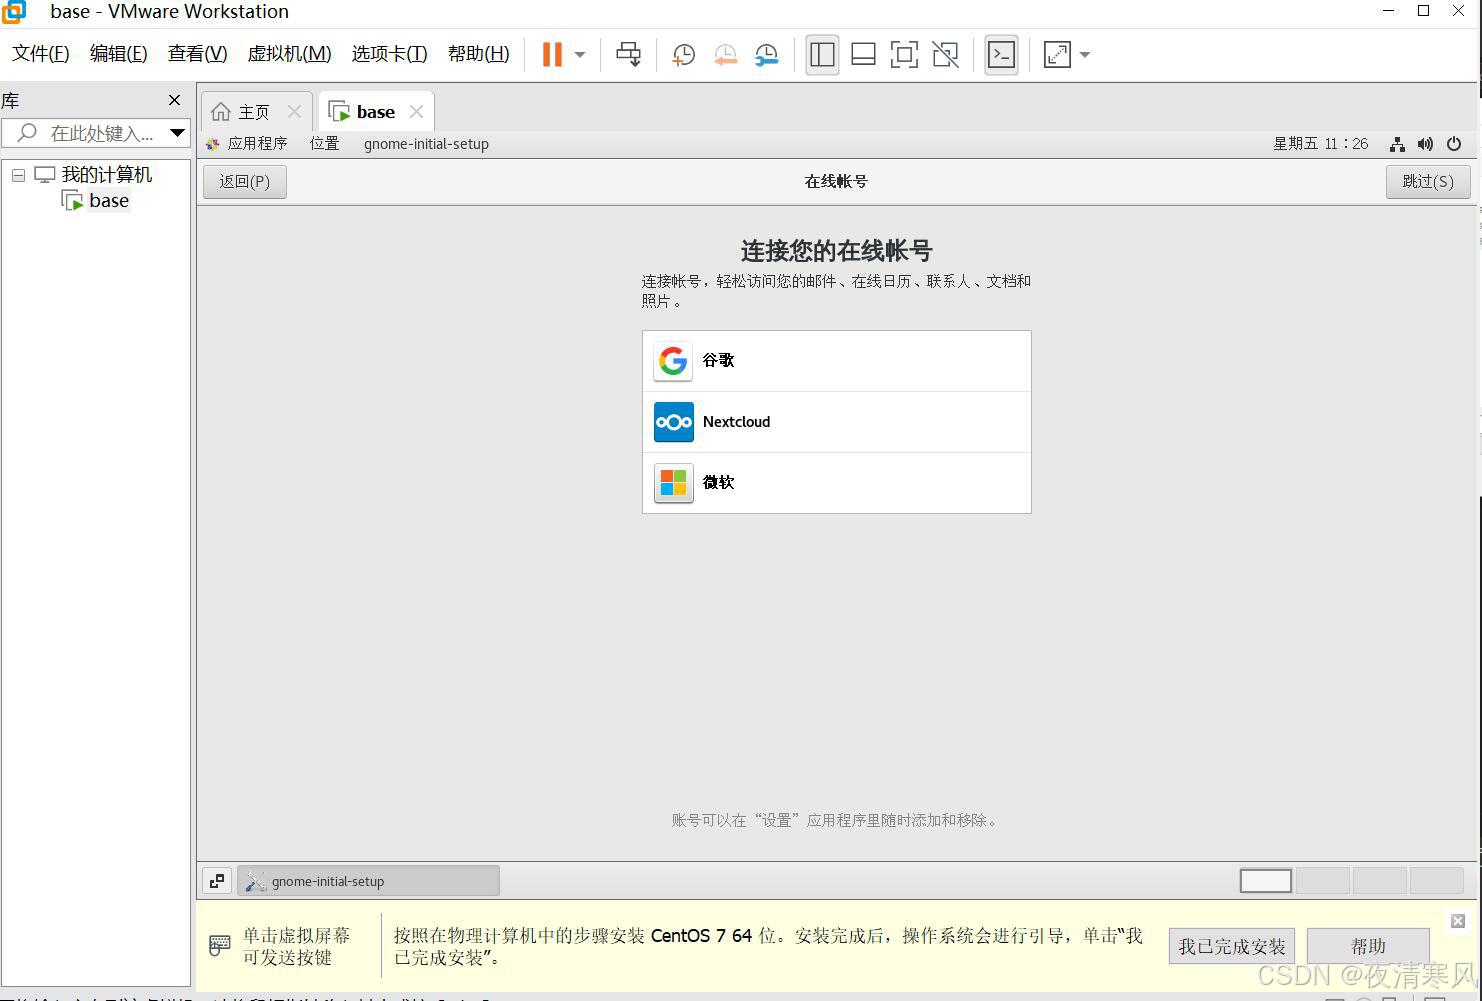Open the GNOME 位置 menu
This screenshot has height=1001, width=1482.
(x=324, y=144)
